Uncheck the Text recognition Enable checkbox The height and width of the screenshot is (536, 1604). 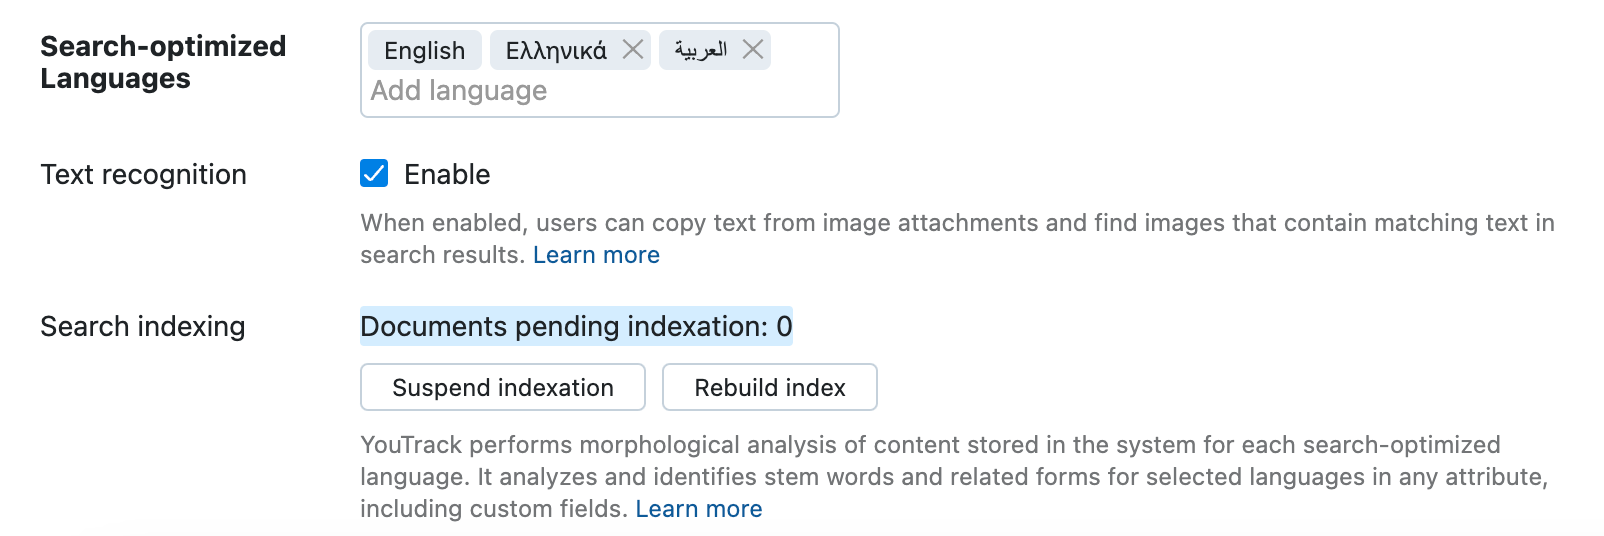[374, 174]
